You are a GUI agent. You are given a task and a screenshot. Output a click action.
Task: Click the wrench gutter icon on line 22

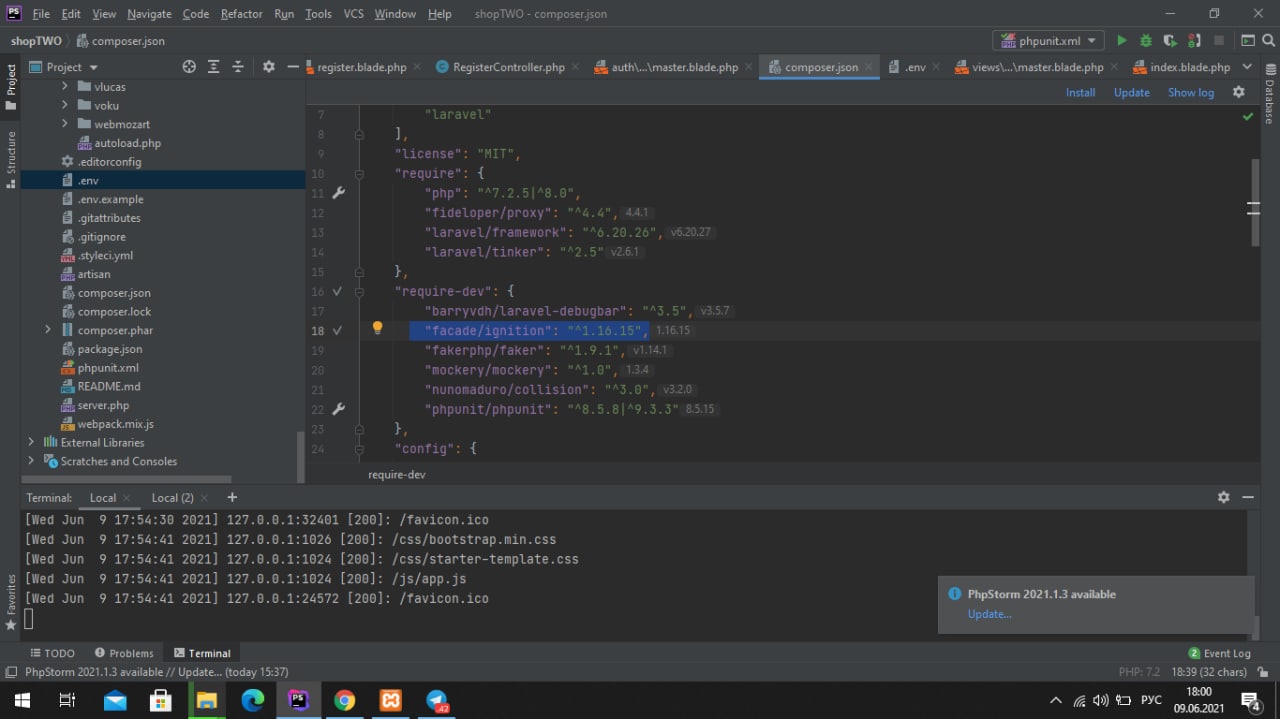338,409
